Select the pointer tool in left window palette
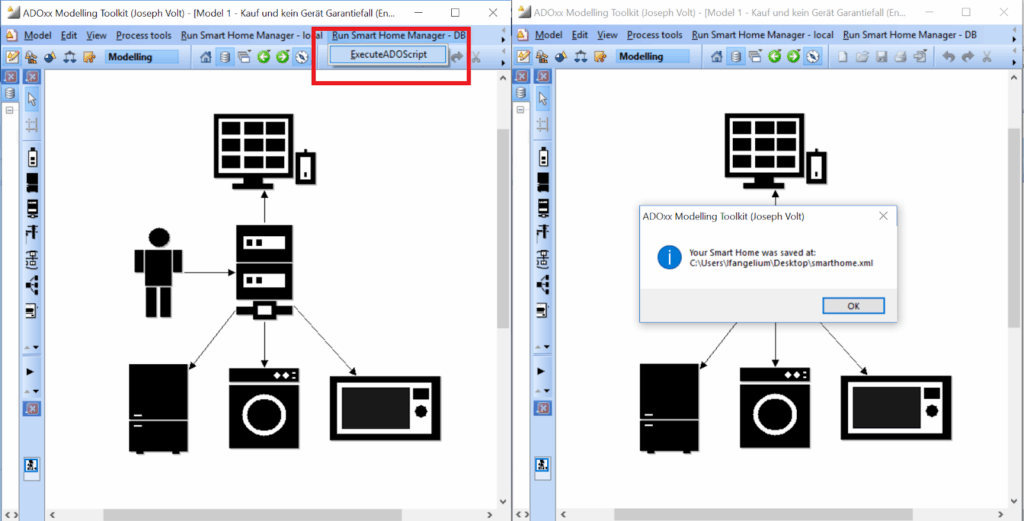Screen dimensions: 1024x521 [x=33, y=99]
